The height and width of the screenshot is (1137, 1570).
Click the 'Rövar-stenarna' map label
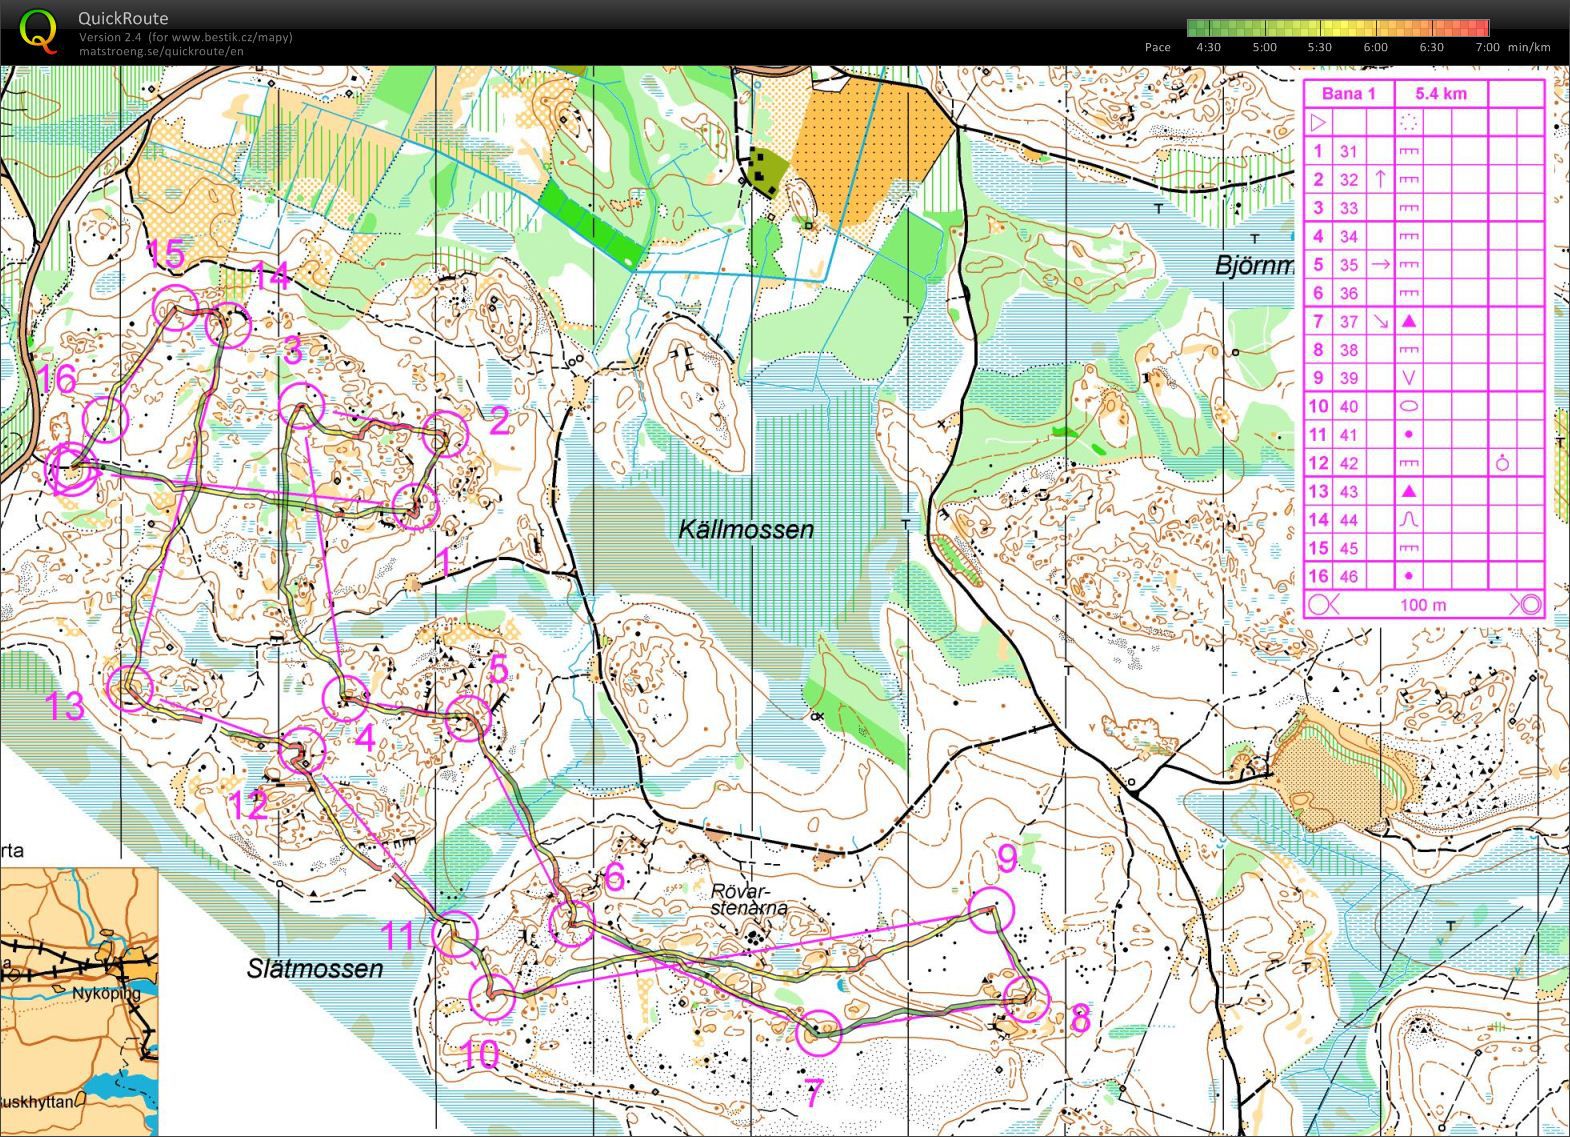pos(750,899)
